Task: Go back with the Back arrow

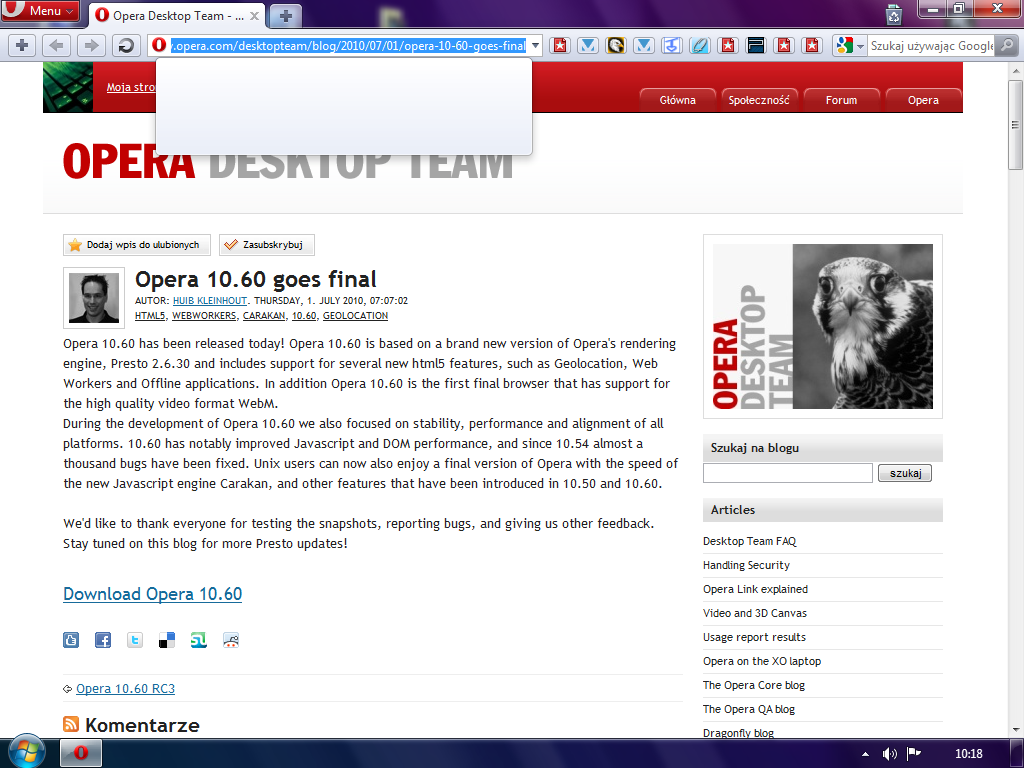Action: coord(57,45)
